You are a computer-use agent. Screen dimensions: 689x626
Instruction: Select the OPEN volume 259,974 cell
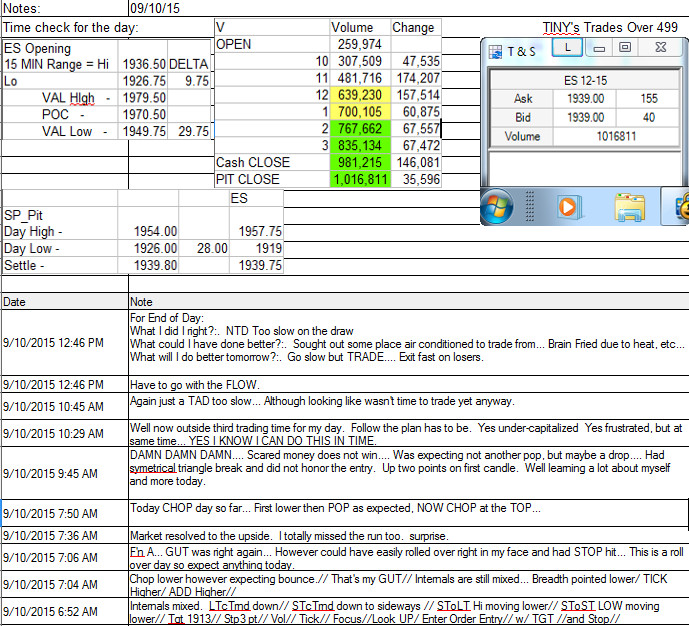point(359,44)
